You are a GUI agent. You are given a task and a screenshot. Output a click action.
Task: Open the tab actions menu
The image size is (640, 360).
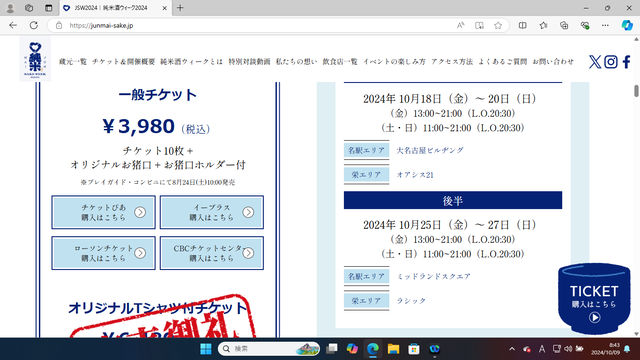(49, 8)
